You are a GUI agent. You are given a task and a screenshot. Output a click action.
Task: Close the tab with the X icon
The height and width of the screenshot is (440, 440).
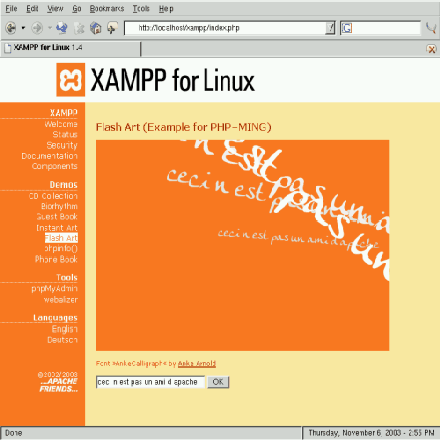pos(431,49)
